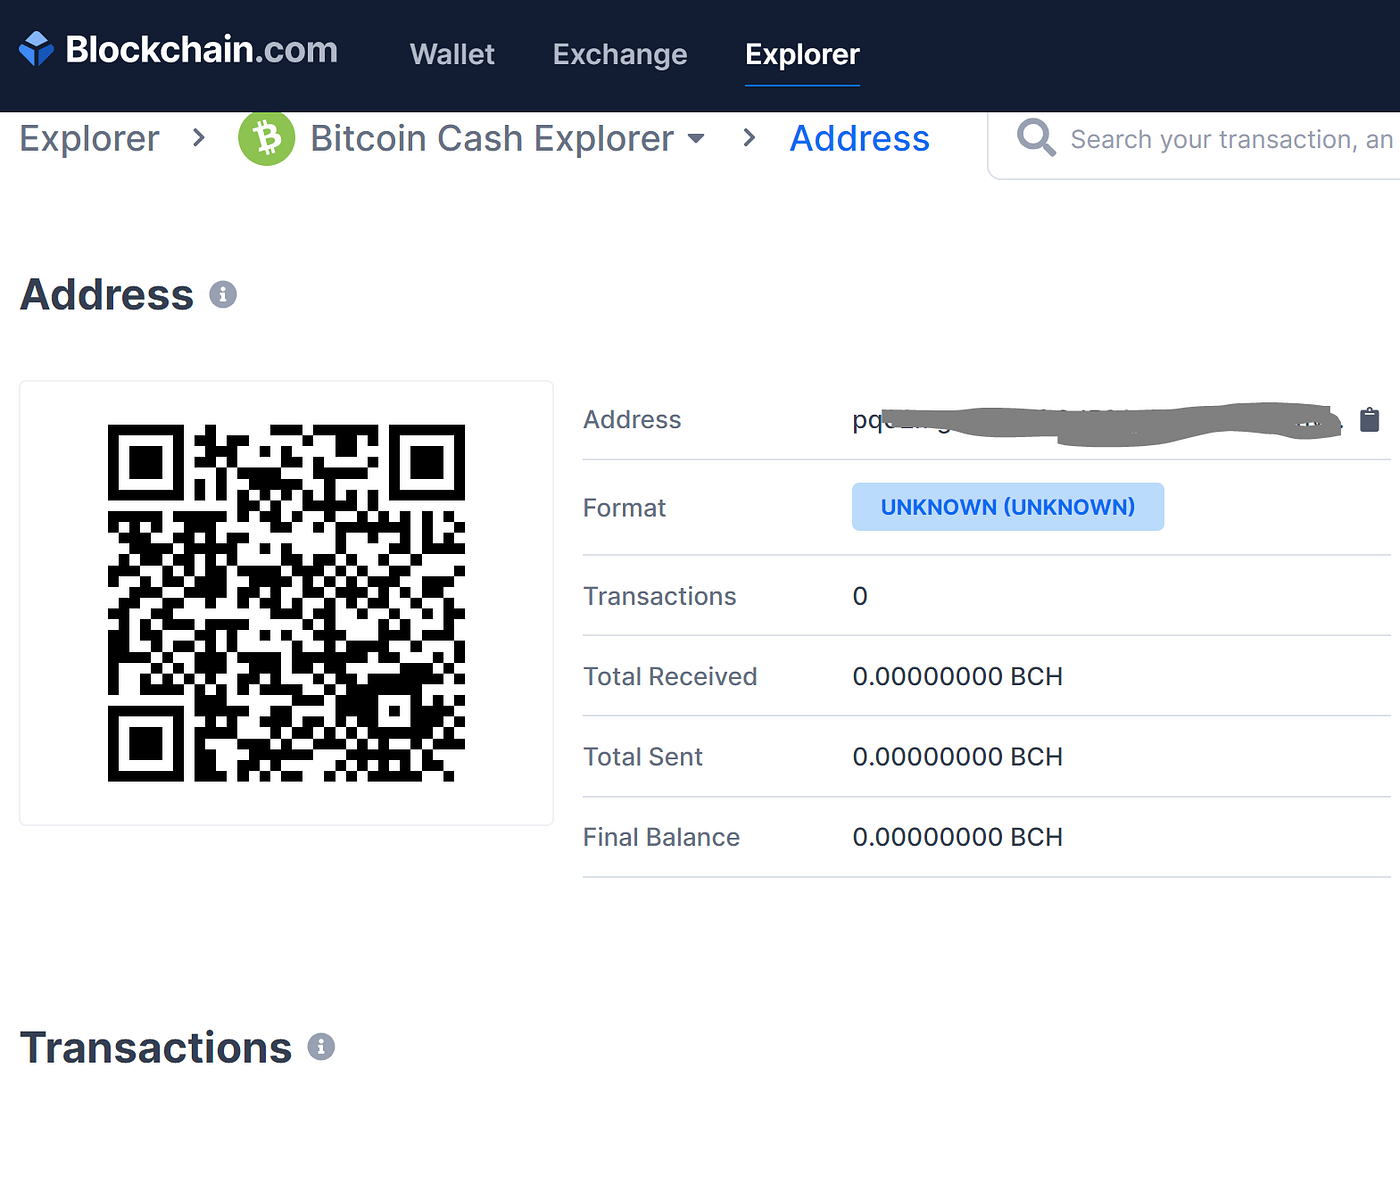1400x1183 pixels.
Task: Go to Explorer breadcrumb link
Action: [x=90, y=138]
